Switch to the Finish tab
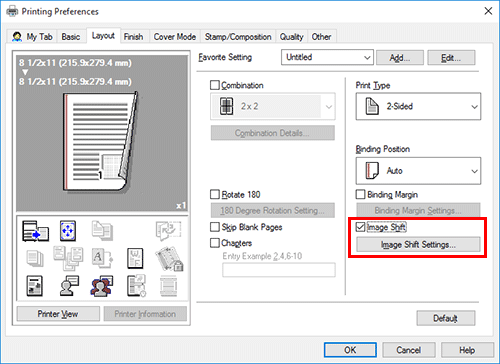The width and height of the screenshot is (500, 364). coord(133,37)
